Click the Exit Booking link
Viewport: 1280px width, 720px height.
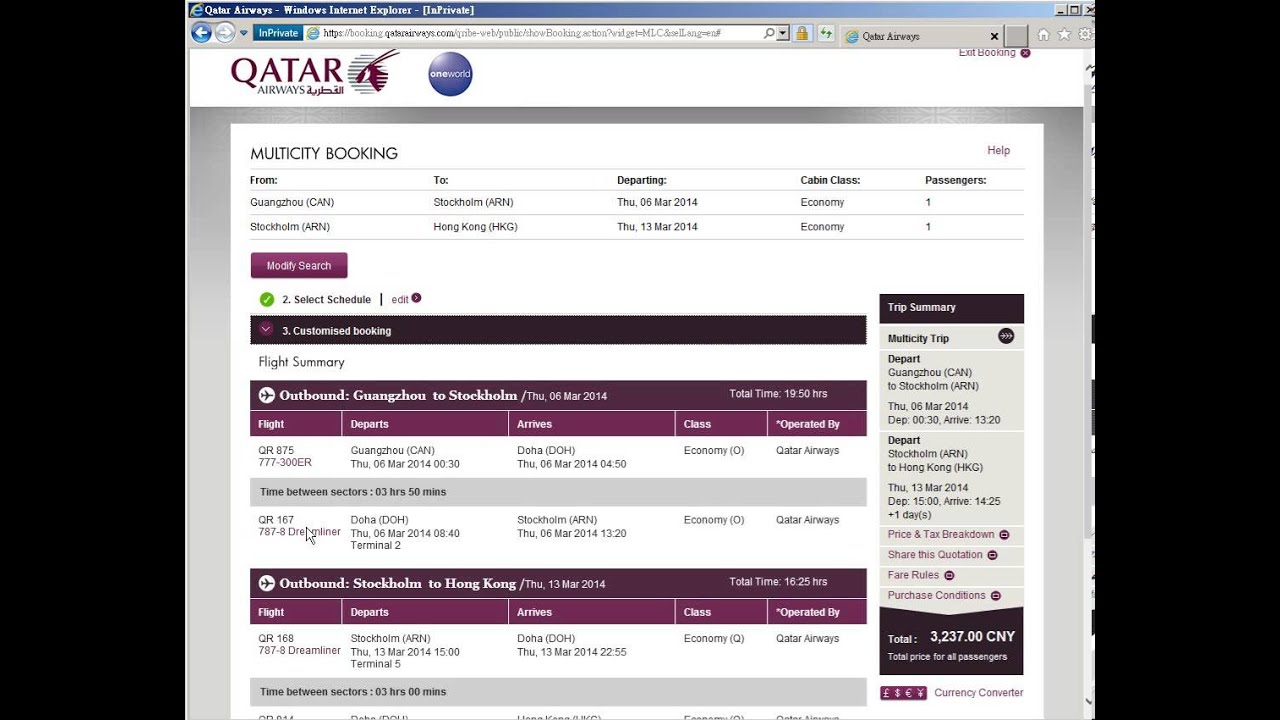pyautogui.click(x=994, y=53)
